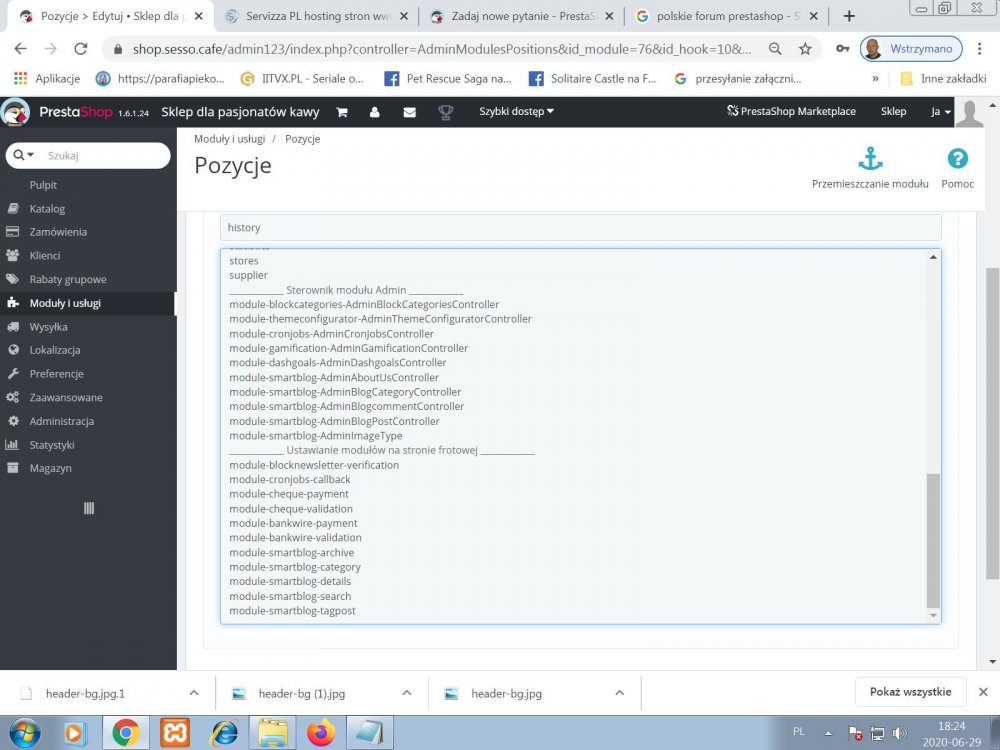Click the history filter input field
Screen dimensions: 1000x750
tap(580, 228)
